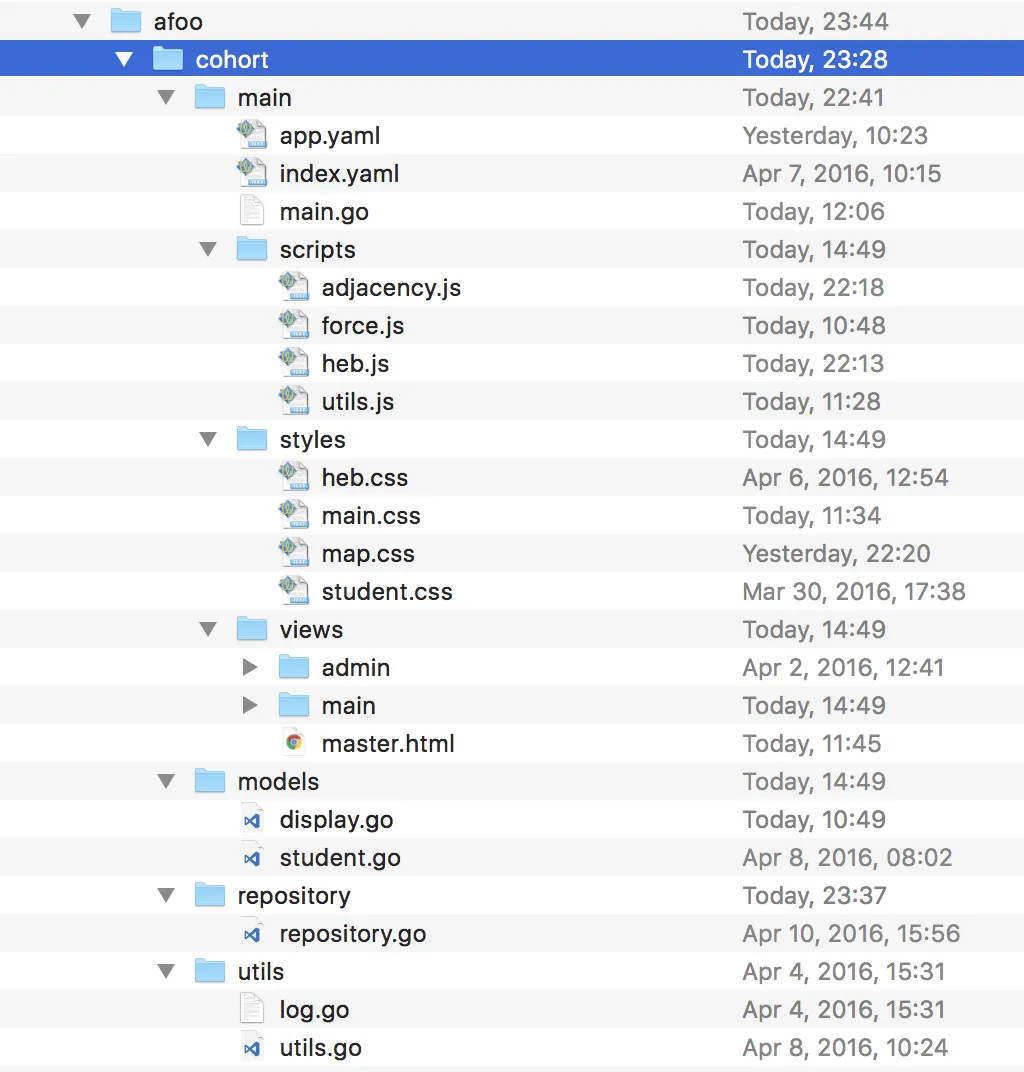Click the utils folder icon
Image resolution: width=1024 pixels, height=1072 pixels.
point(210,971)
